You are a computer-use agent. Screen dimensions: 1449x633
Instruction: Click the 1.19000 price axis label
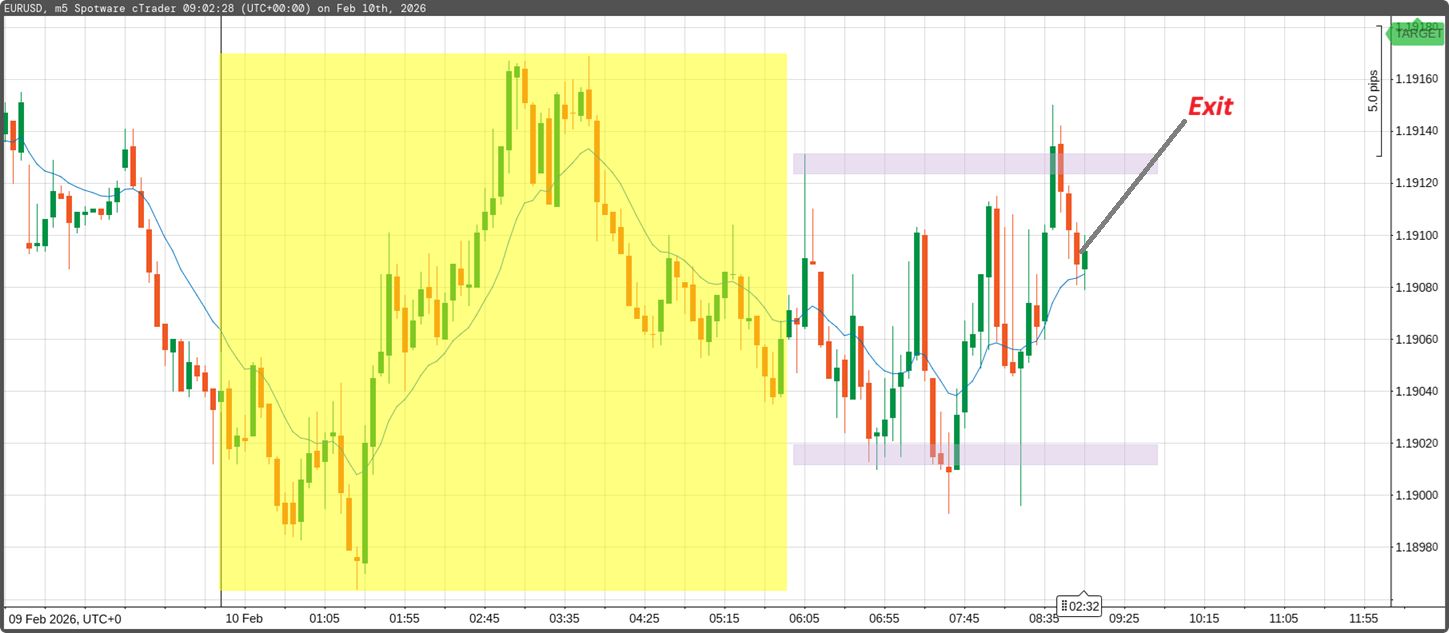click(1418, 496)
